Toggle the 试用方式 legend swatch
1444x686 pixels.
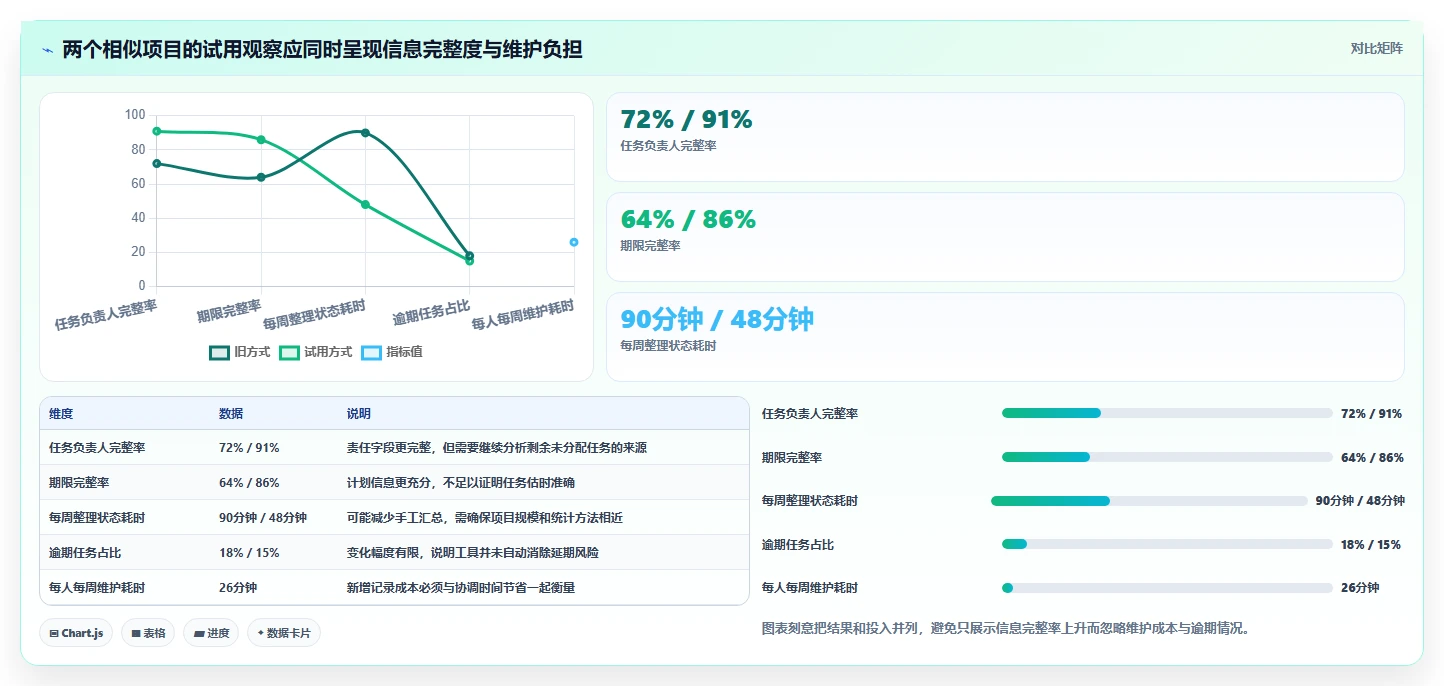[x=289, y=352]
